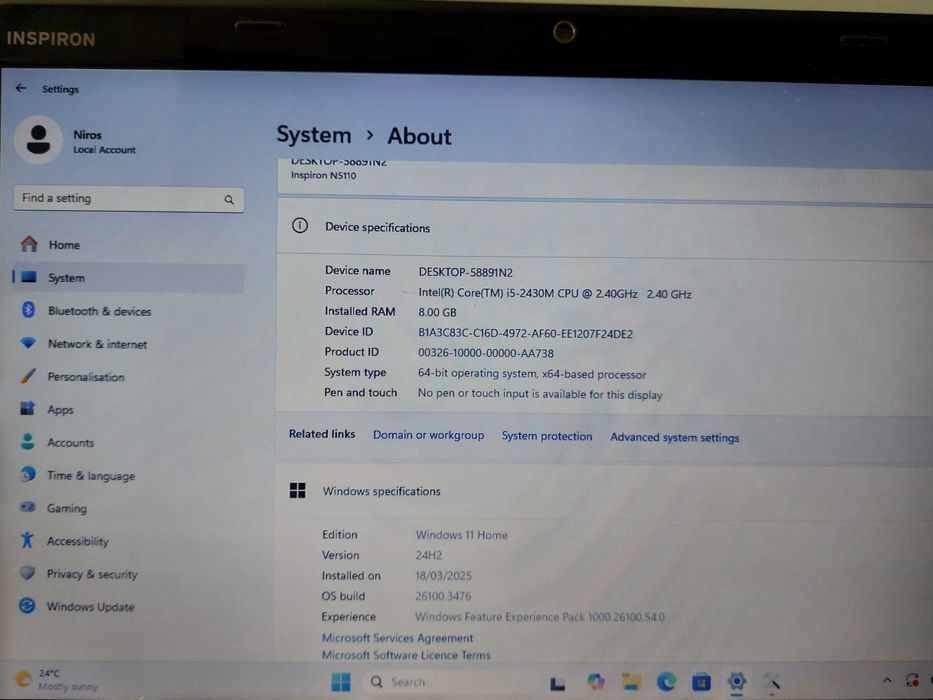Open Task View in the taskbar

click(558, 683)
